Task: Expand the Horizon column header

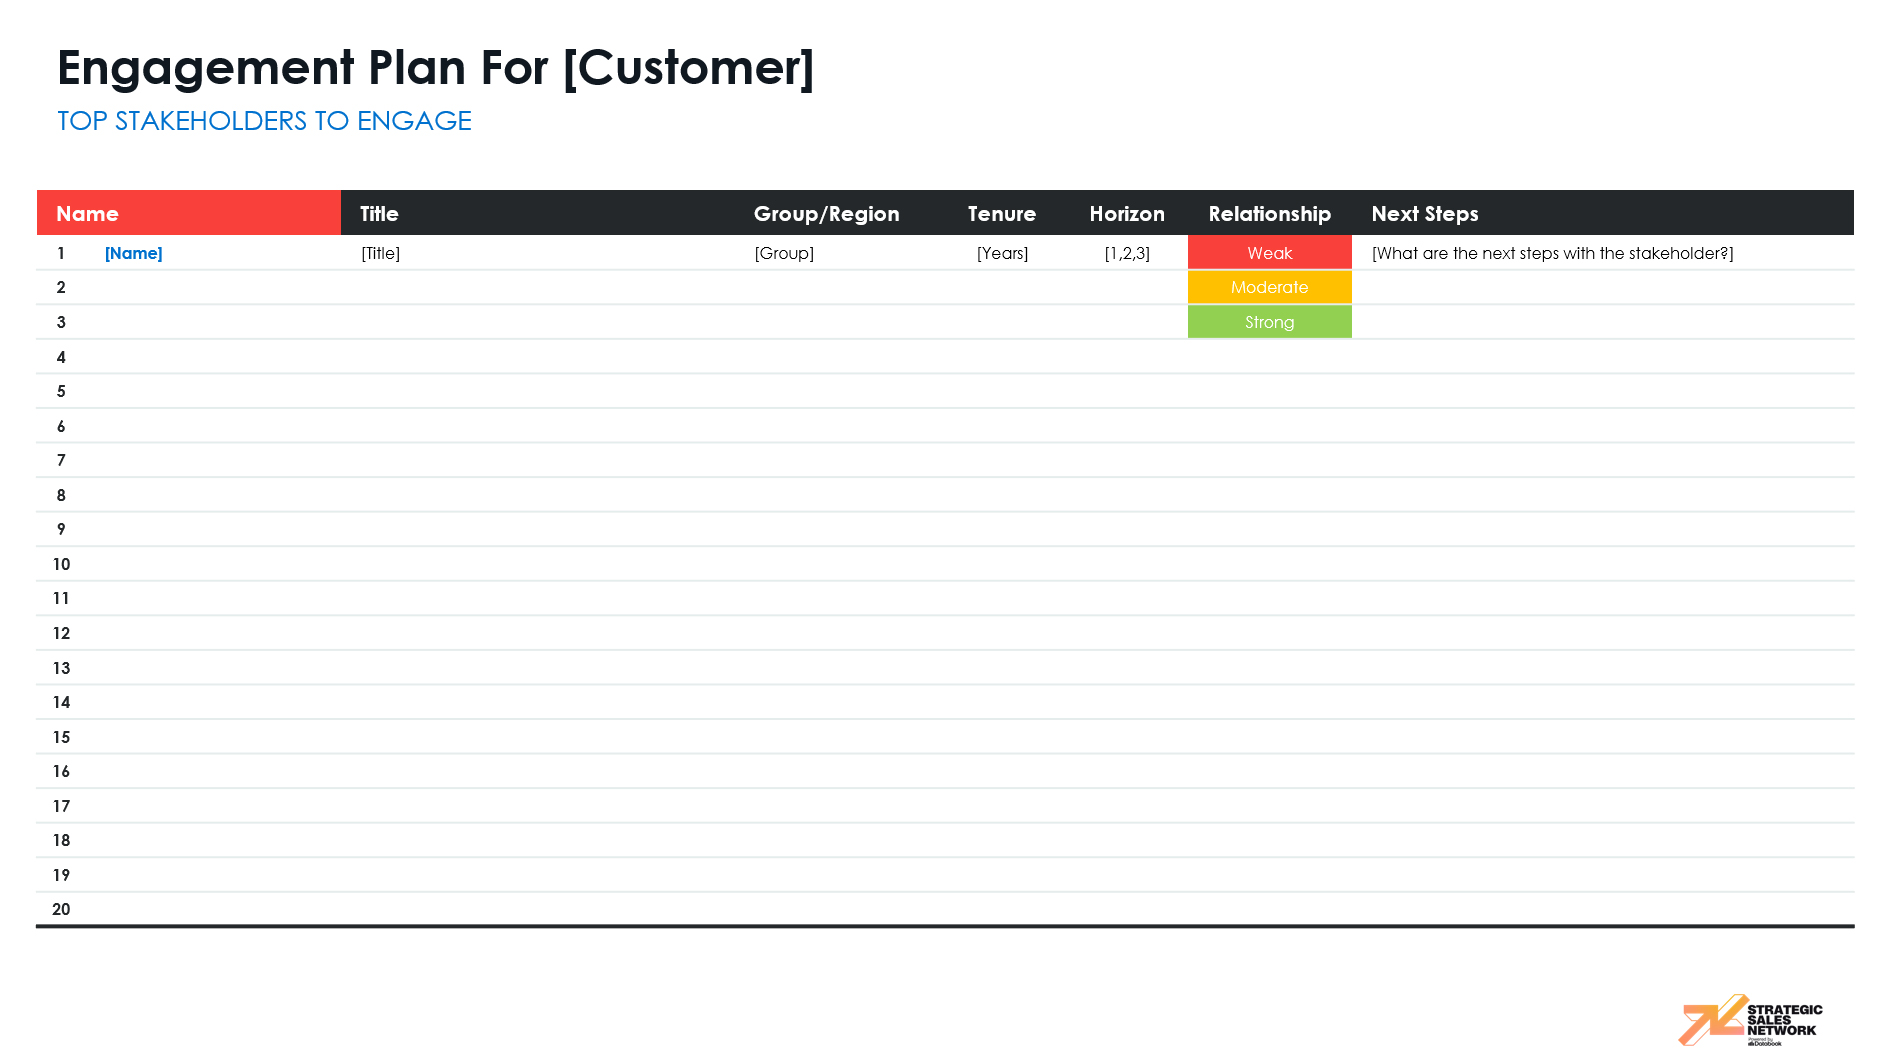Action: point(1127,212)
